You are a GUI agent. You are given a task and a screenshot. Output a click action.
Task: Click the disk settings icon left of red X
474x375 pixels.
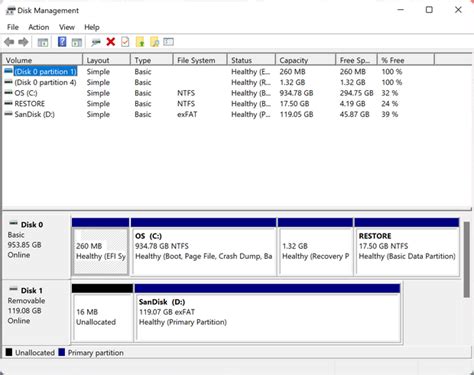96,42
